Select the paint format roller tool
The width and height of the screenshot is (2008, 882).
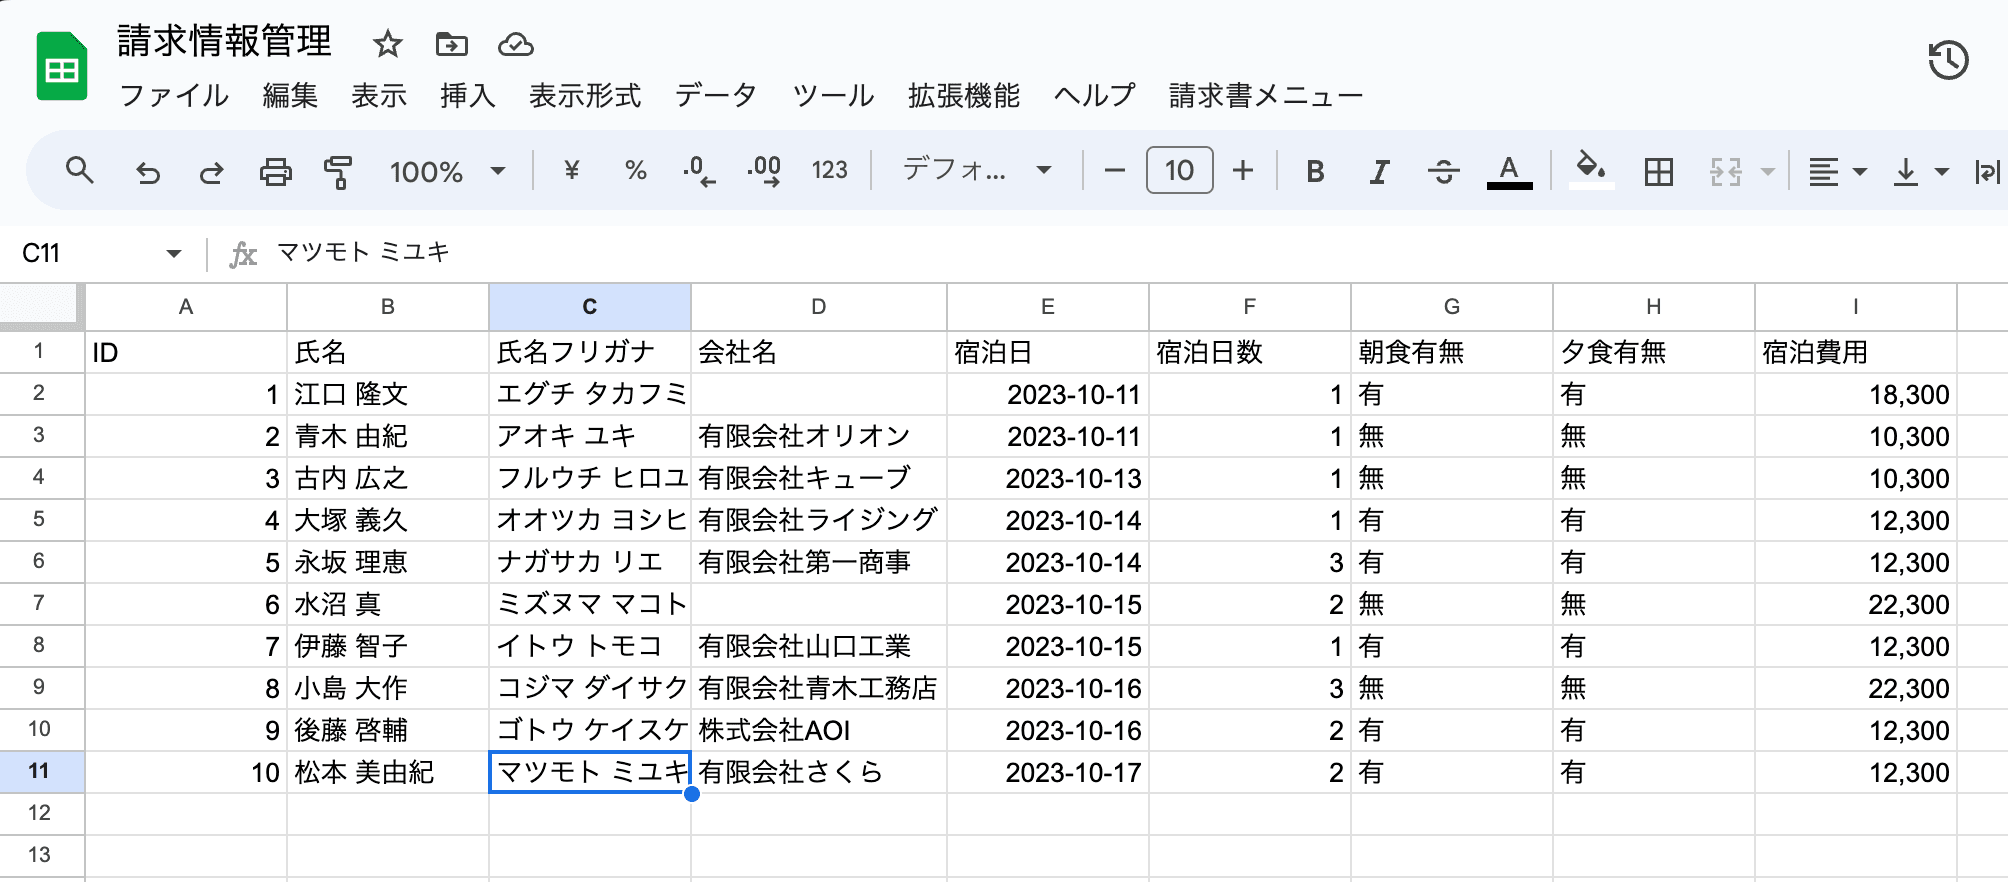[338, 172]
